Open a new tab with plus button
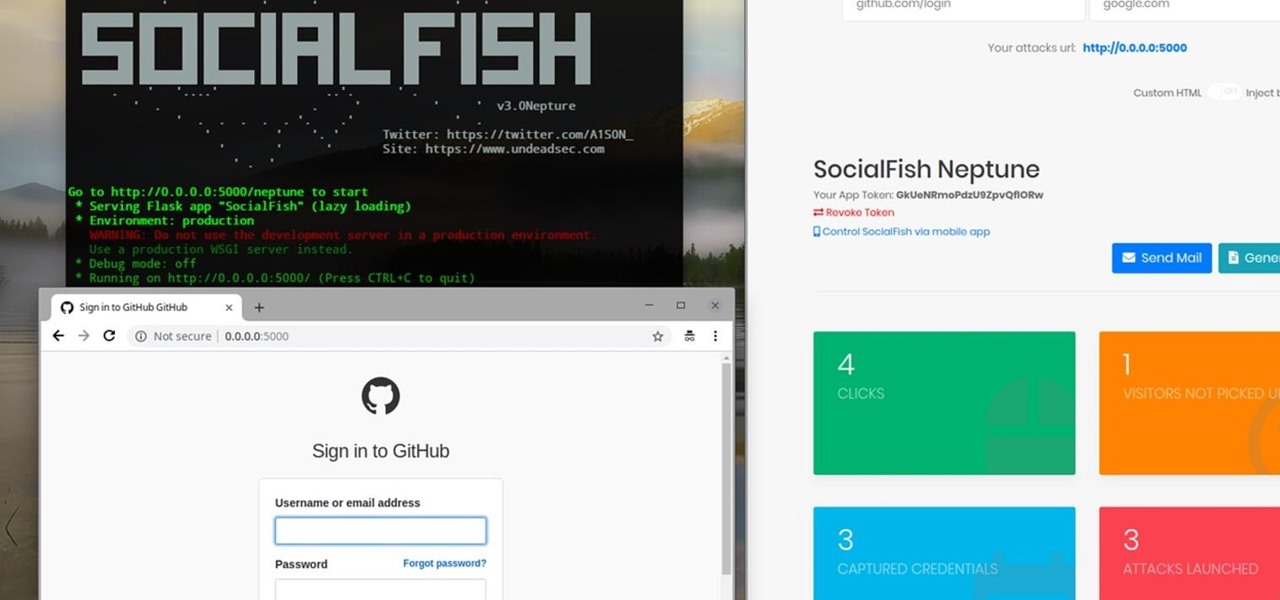Viewport: 1280px width, 600px height. 259,307
